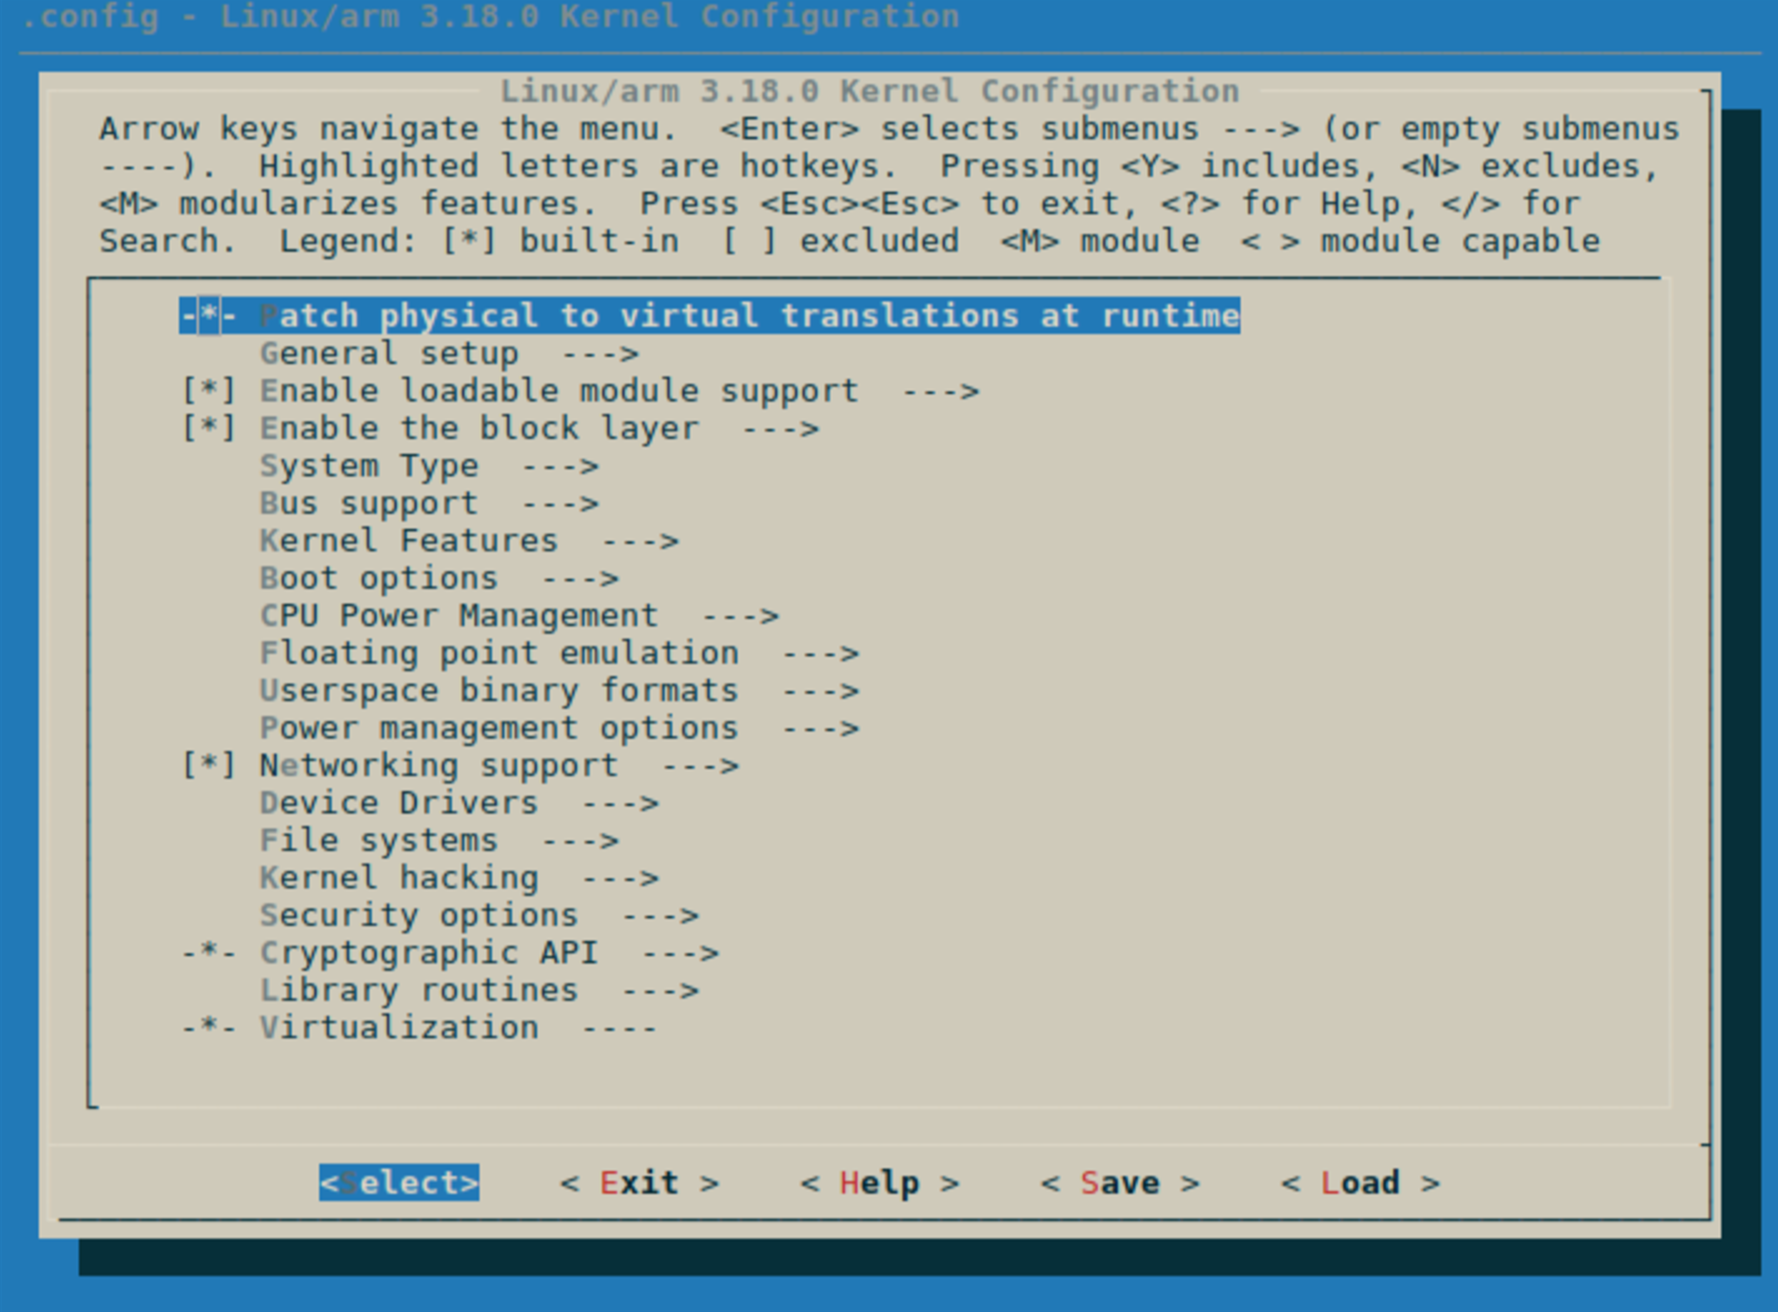This screenshot has height=1312, width=1778.
Task: Open the Kernel Features submenu
Action: pos(469,541)
